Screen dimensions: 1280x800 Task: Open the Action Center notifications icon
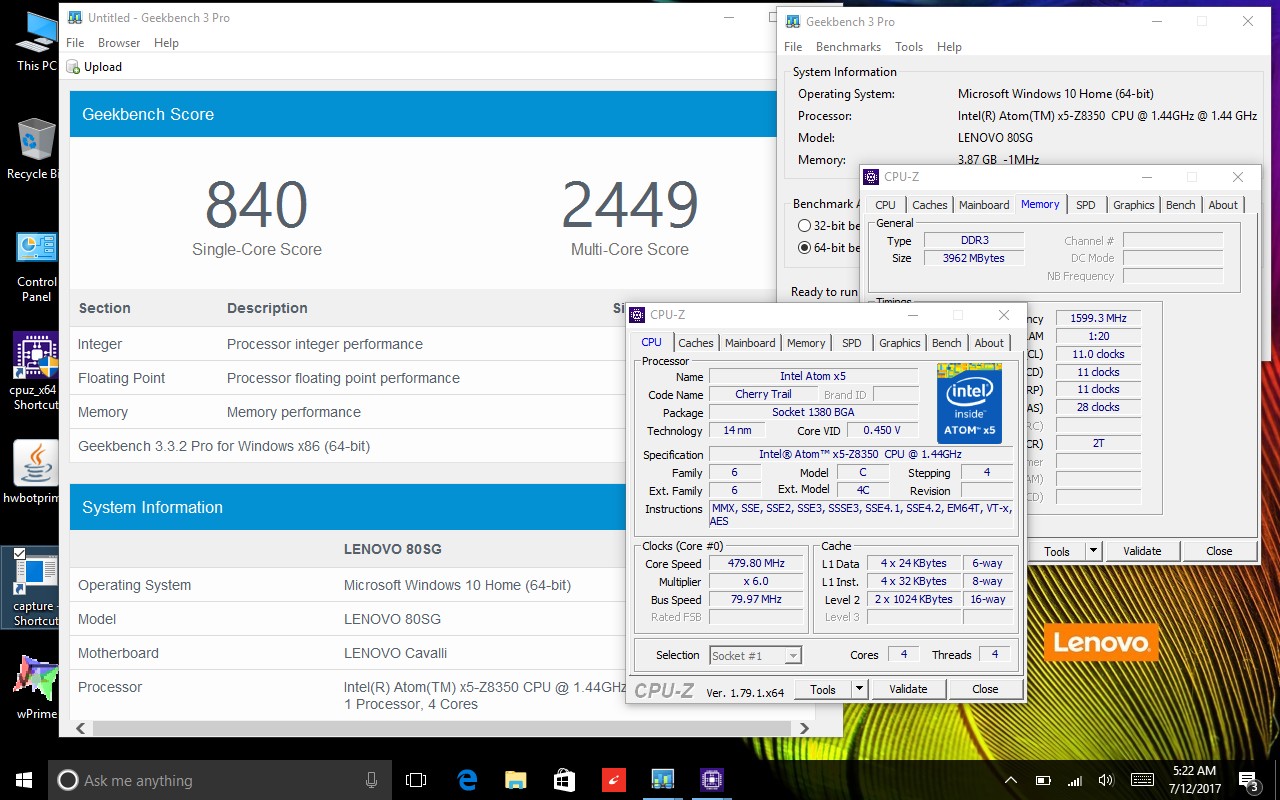[1248, 780]
